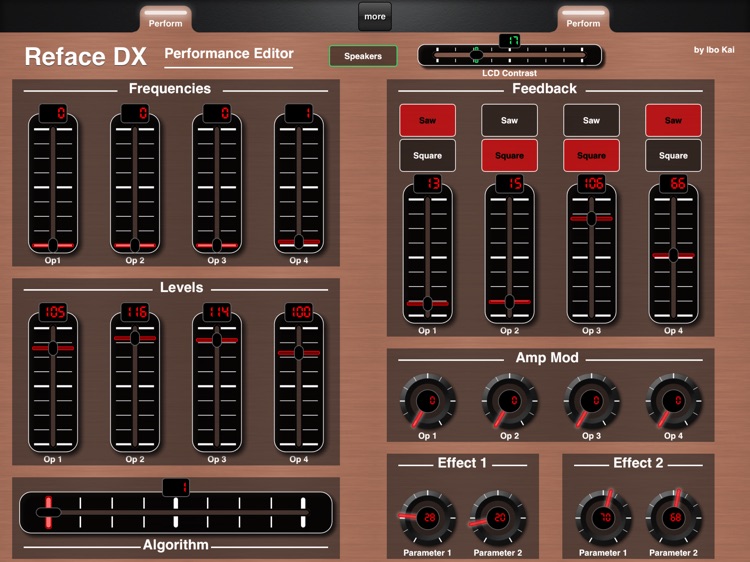Click the Amp Mod Op 4 knob
This screenshot has width=750, height=562.
click(673, 401)
